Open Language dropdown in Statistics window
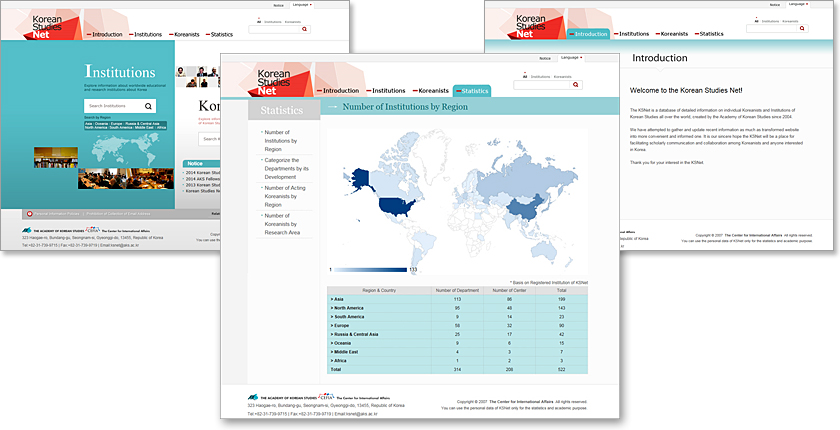Viewport: 840px width, 430px height. [x=571, y=57]
